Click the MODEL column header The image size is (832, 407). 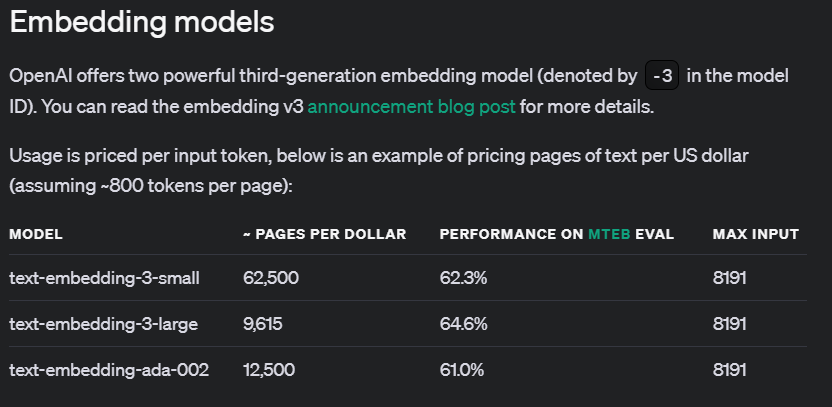click(x=36, y=234)
